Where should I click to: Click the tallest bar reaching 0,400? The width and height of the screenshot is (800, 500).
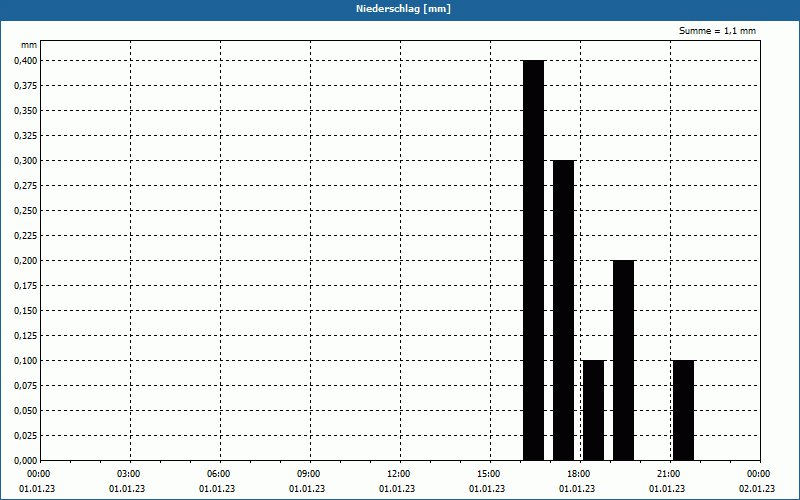click(534, 260)
